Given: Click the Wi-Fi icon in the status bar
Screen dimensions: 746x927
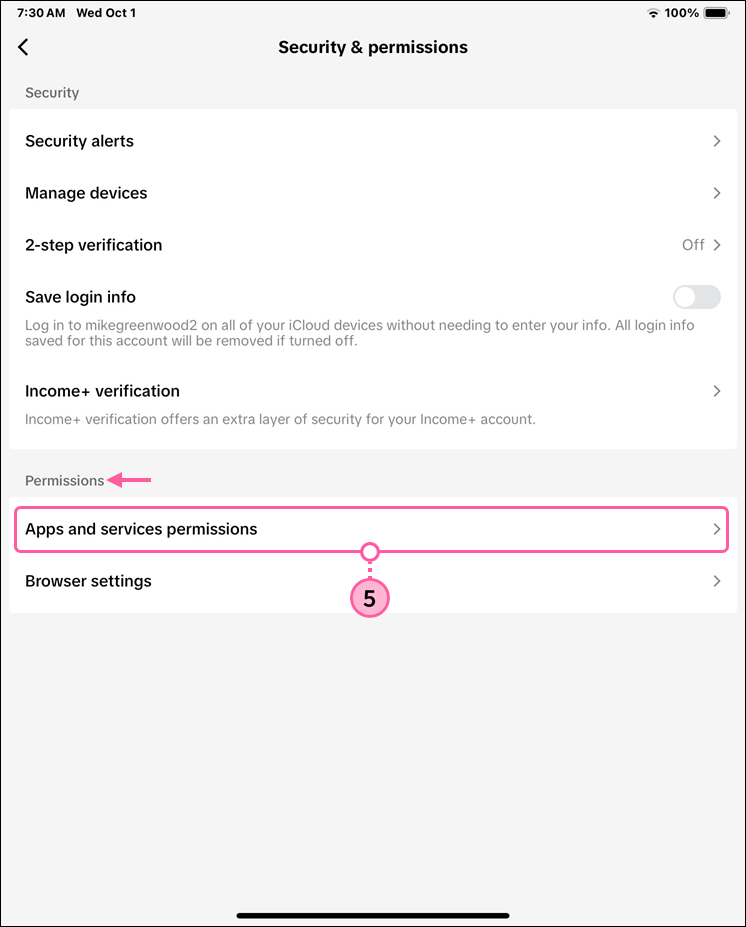Looking at the screenshot, I should pyautogui.click(x=653, y=13).
